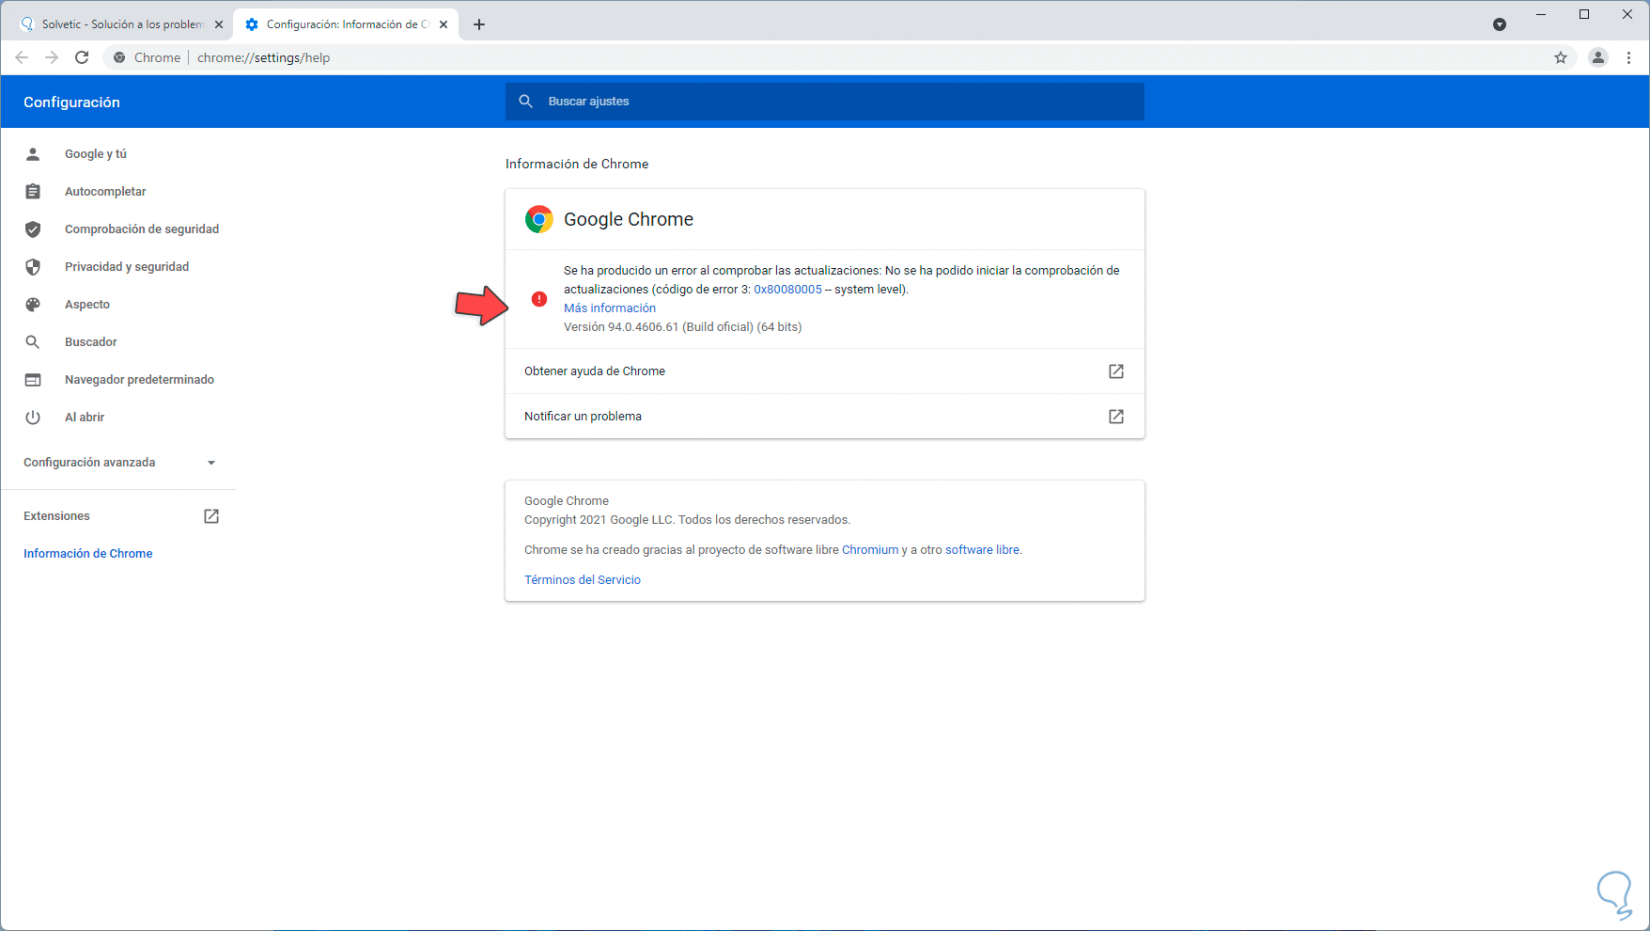Viewport: 1650px width, 931px height.
Task: Open Obtener ayuda de Chrome
Action: coord(824,371)
